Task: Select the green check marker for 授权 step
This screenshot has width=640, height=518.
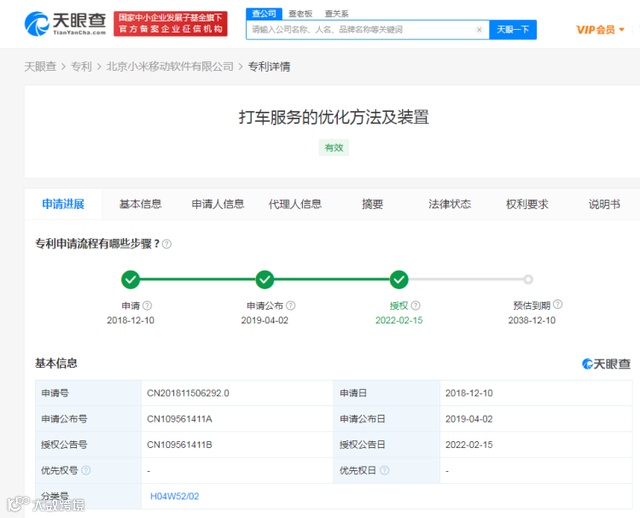Action: point(399,280)
